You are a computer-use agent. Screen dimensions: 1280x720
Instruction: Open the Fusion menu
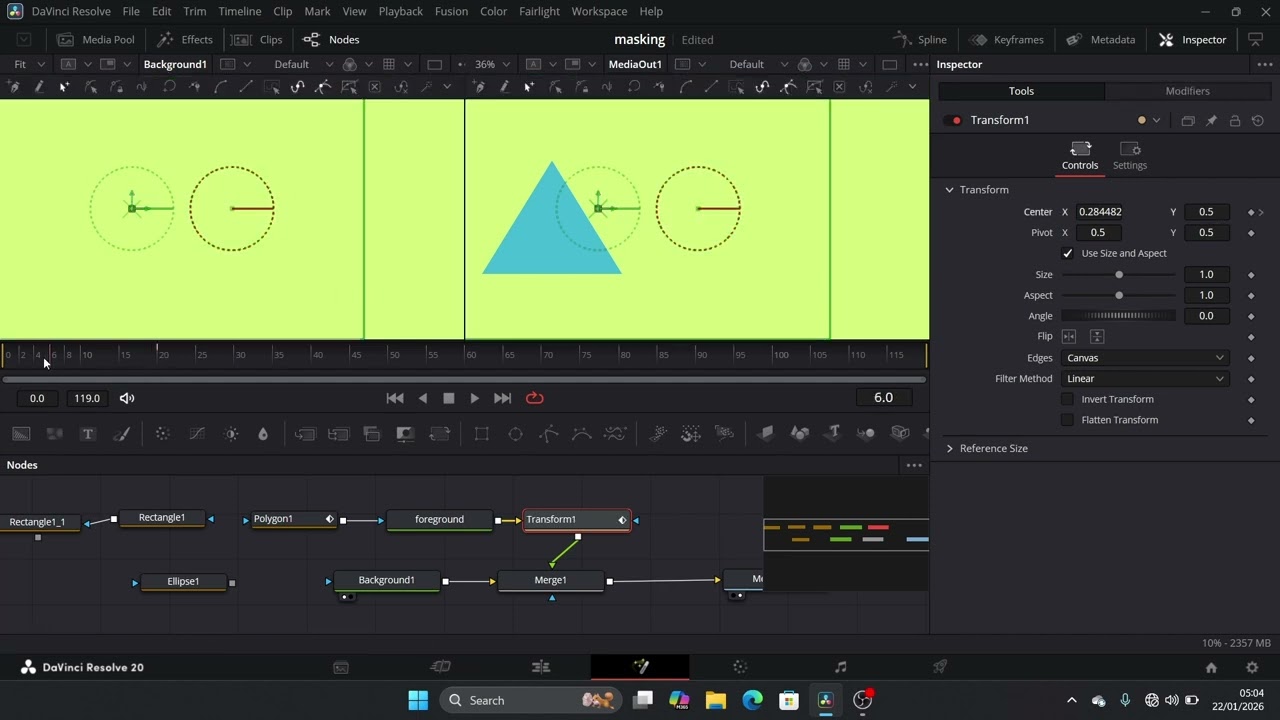[451, 11]
